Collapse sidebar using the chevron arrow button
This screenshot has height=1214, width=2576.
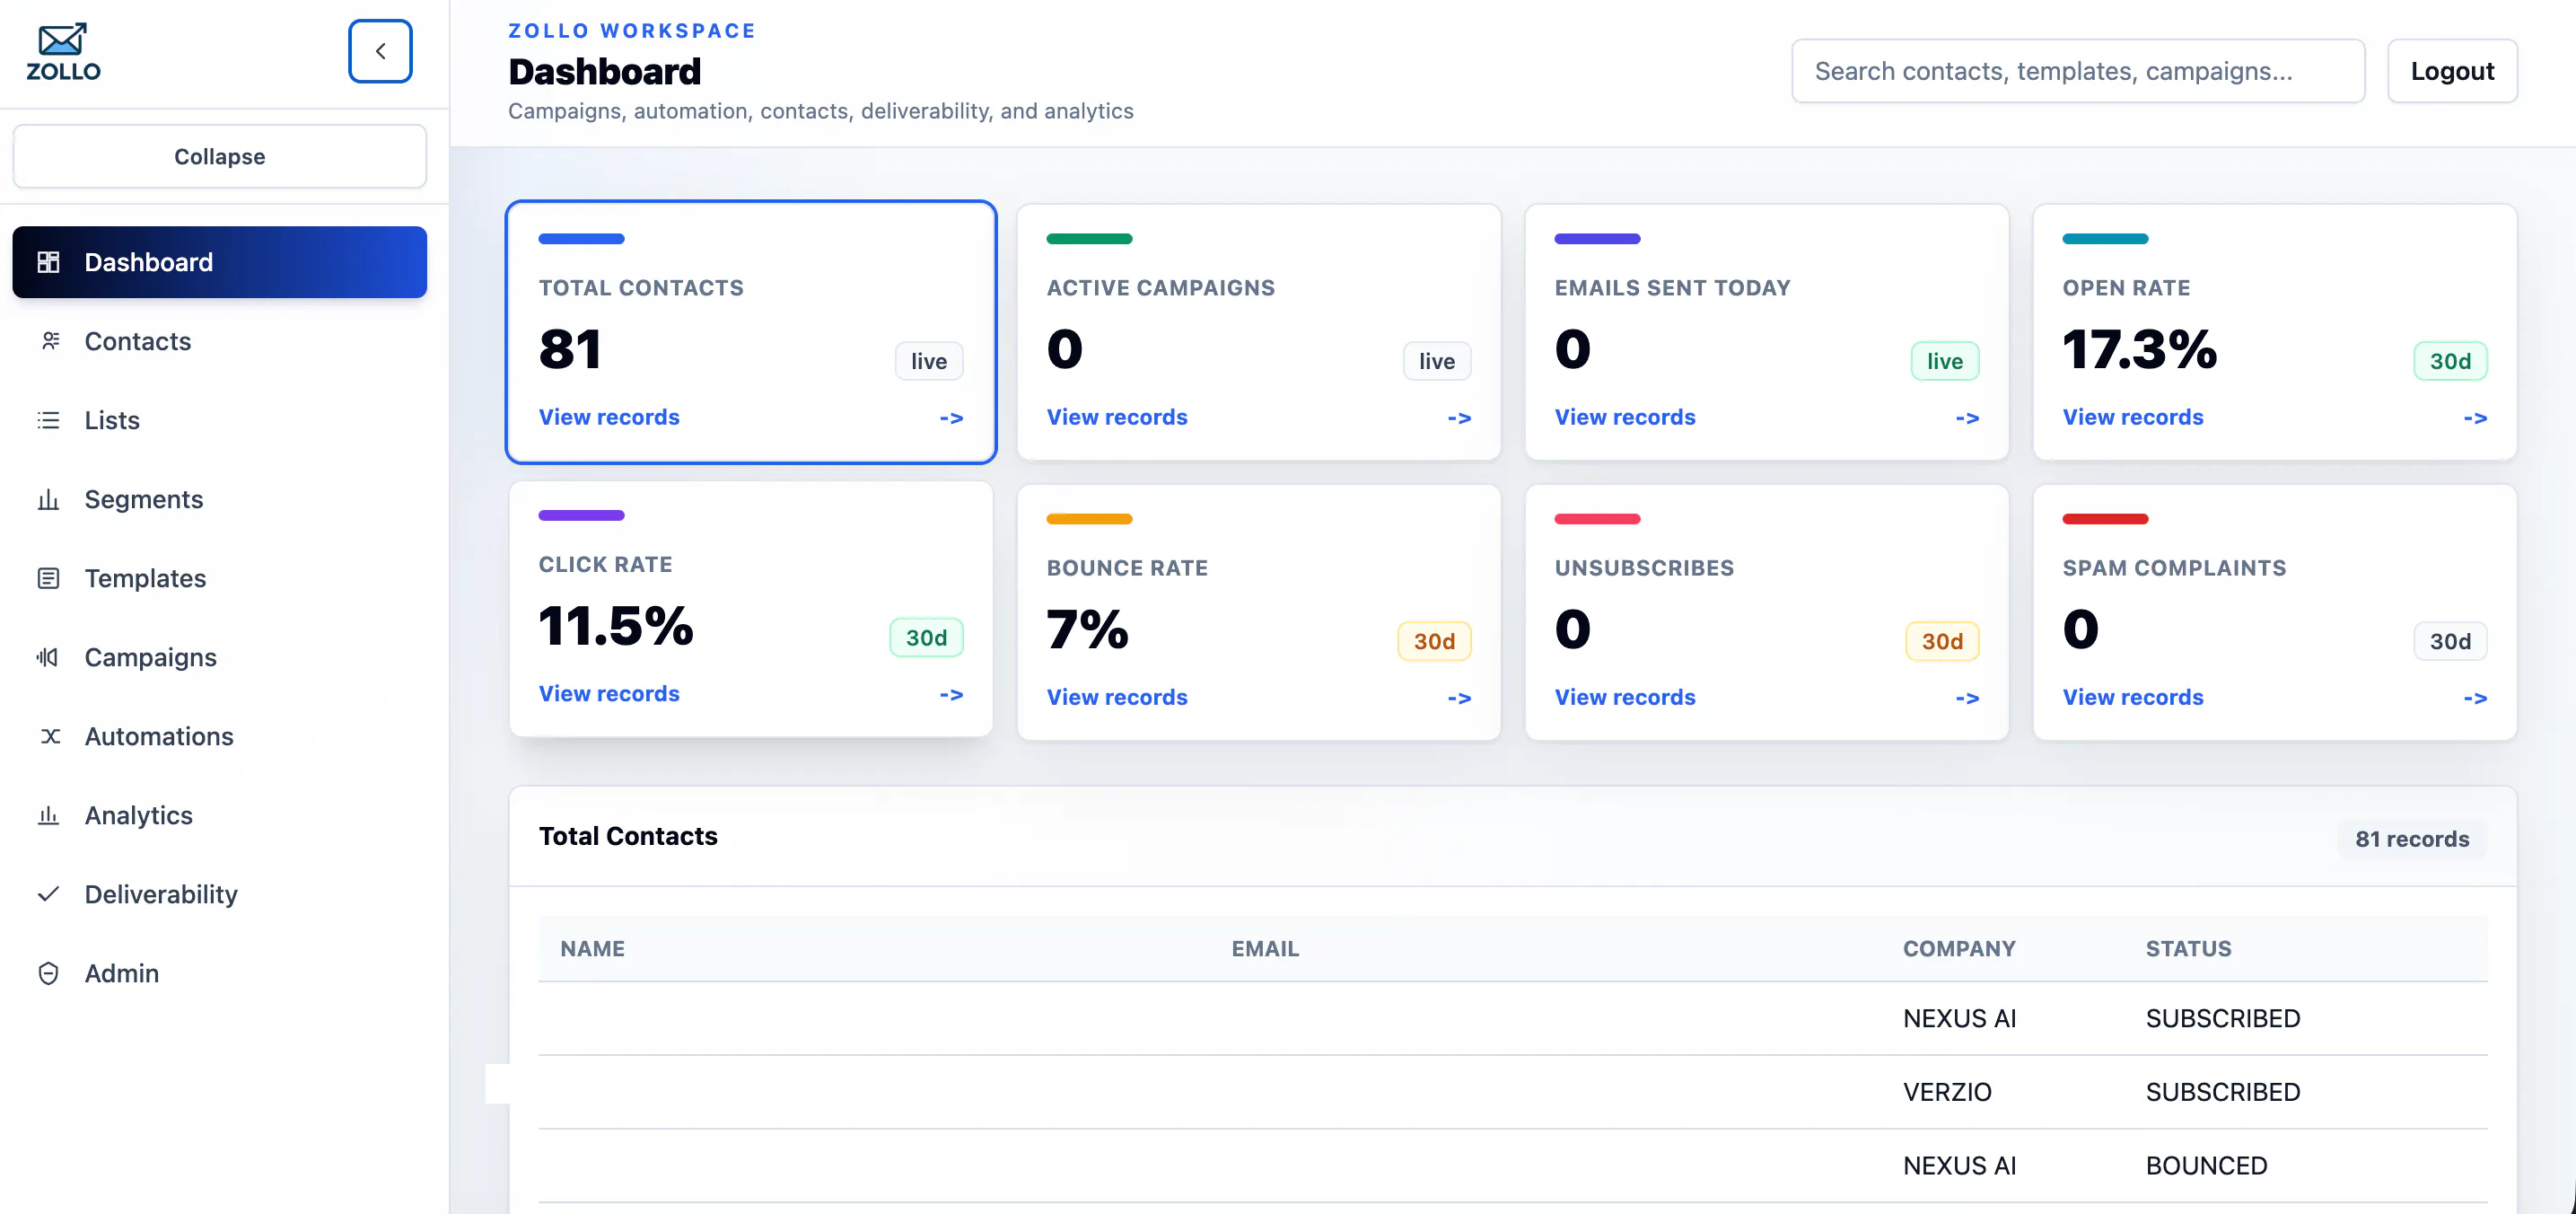pos(380,51)
